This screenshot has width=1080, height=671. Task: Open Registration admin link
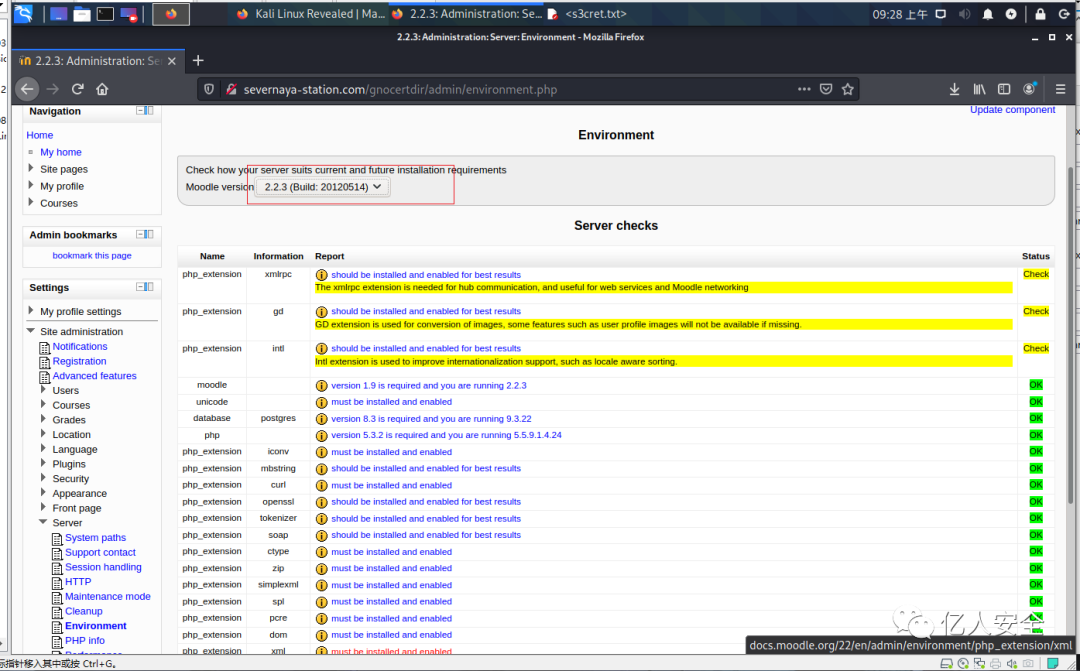[79, 361]
